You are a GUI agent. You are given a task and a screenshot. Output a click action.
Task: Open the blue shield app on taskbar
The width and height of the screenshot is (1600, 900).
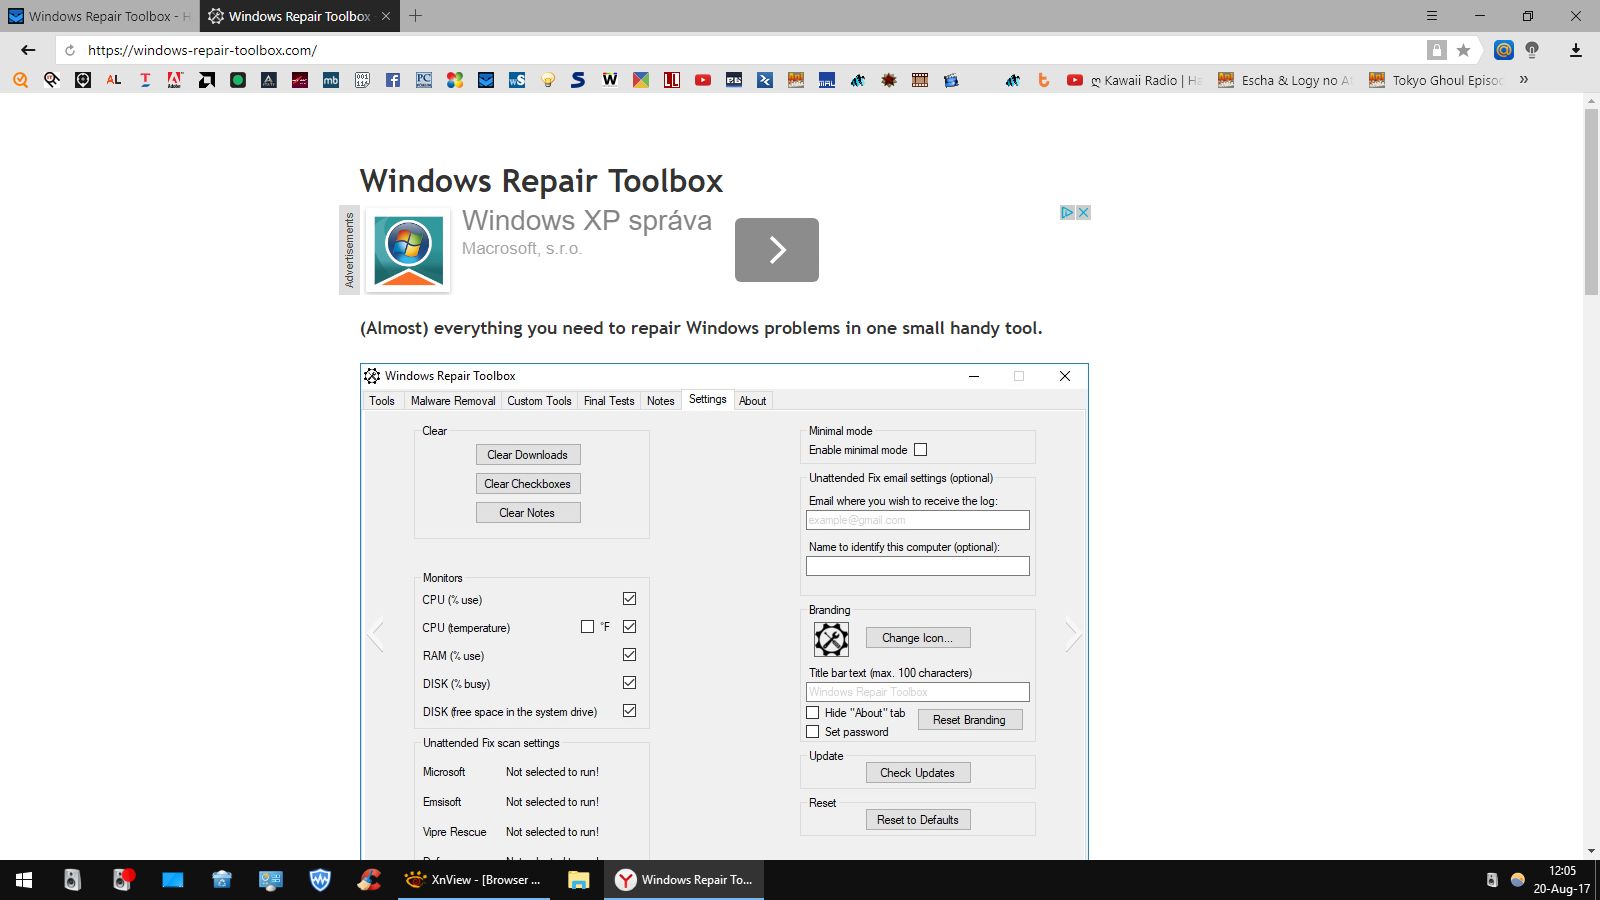pyautogui.click(x=320, y=880)
